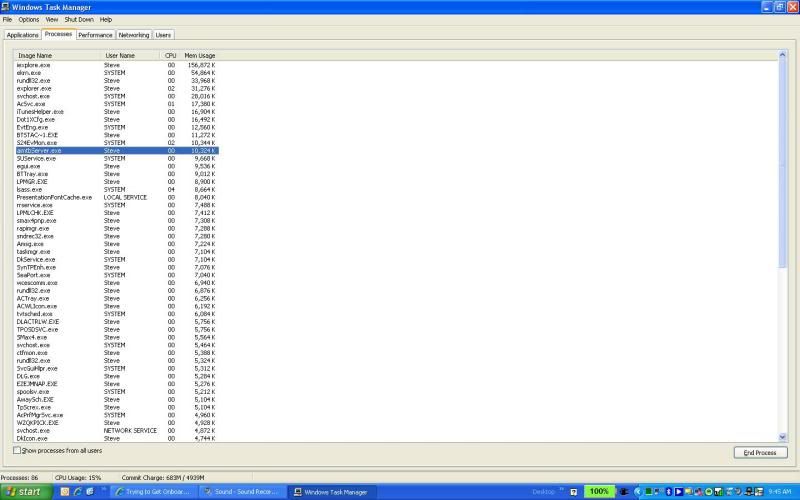Switch to Trying to Get Onboar taskbar window
The height and width of the screenshot is (500, 800).
pos(155,492)
